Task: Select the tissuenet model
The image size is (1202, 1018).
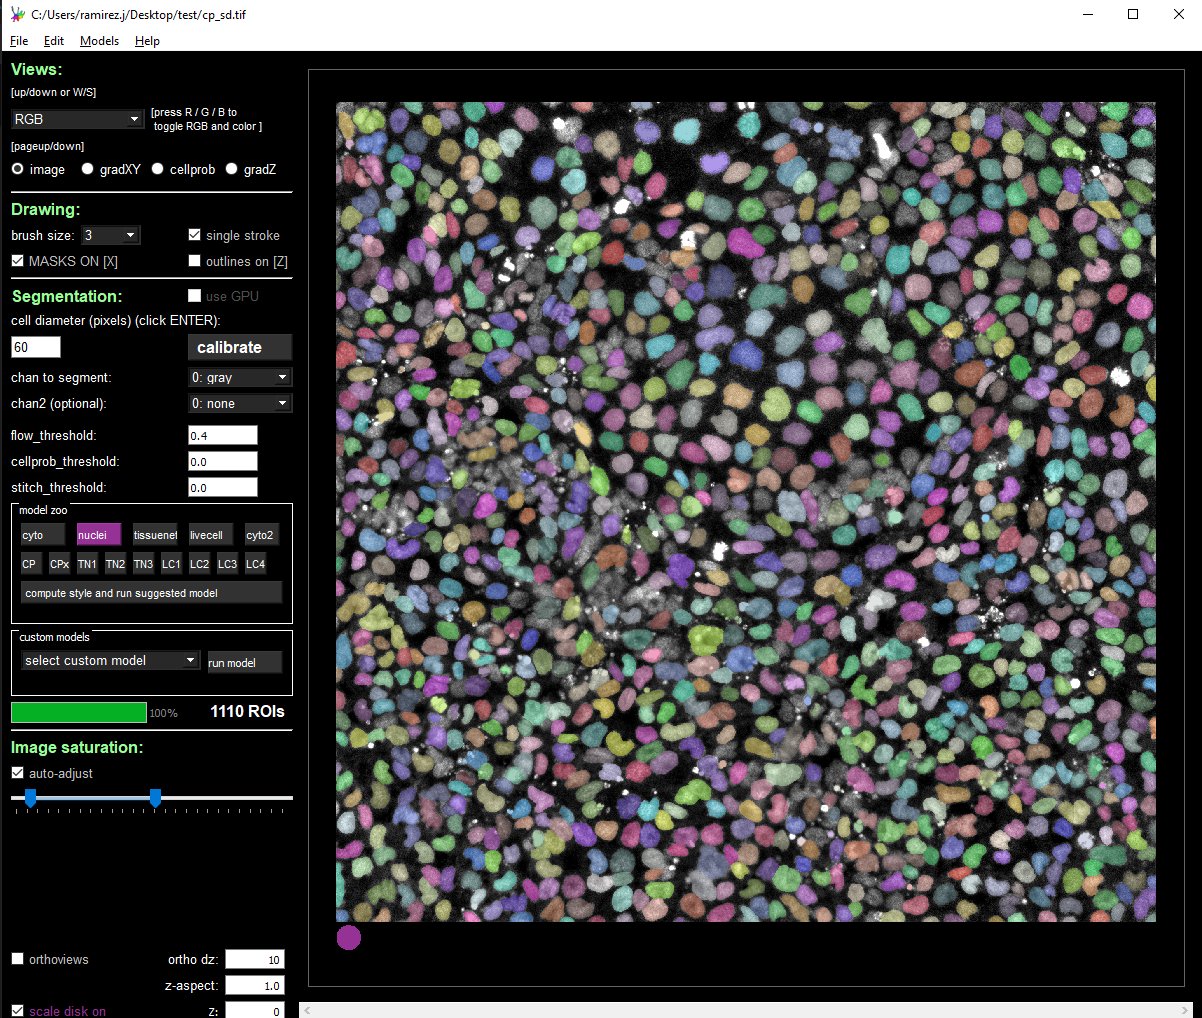Action: pos(155,534)
